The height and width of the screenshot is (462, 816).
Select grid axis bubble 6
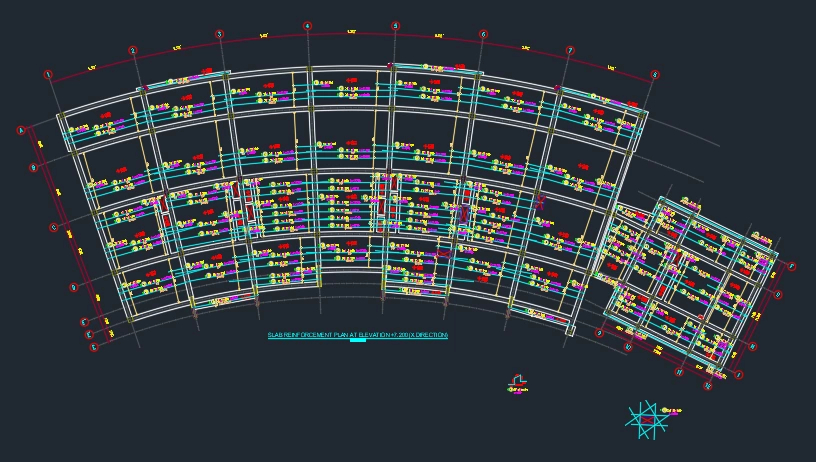(483, 34)
